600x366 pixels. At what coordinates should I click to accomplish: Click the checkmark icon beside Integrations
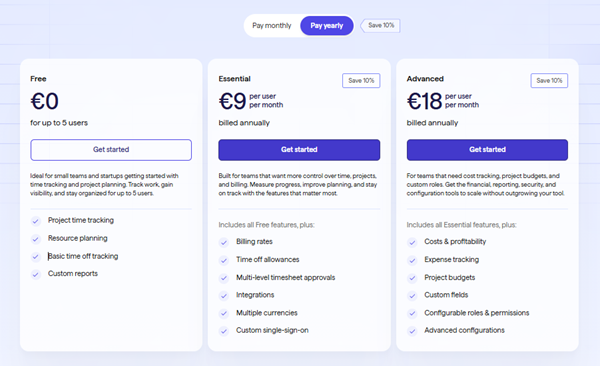click(x=224, y=296)
